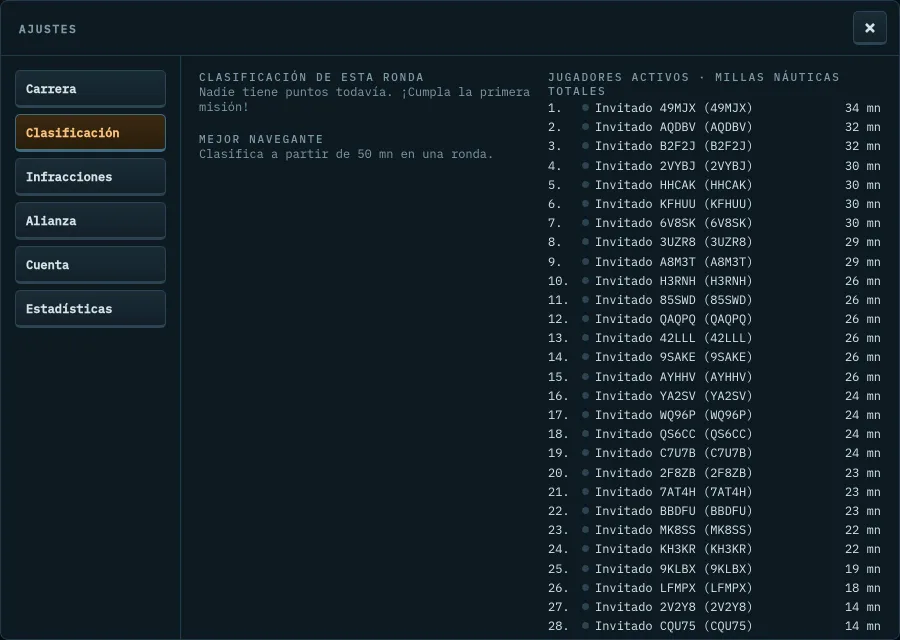Image resolution: width=900 pixels, height=640 pixels.
Task: Select Invitado 2VYBJ in the ranking
Action: (x=714, y=166)
